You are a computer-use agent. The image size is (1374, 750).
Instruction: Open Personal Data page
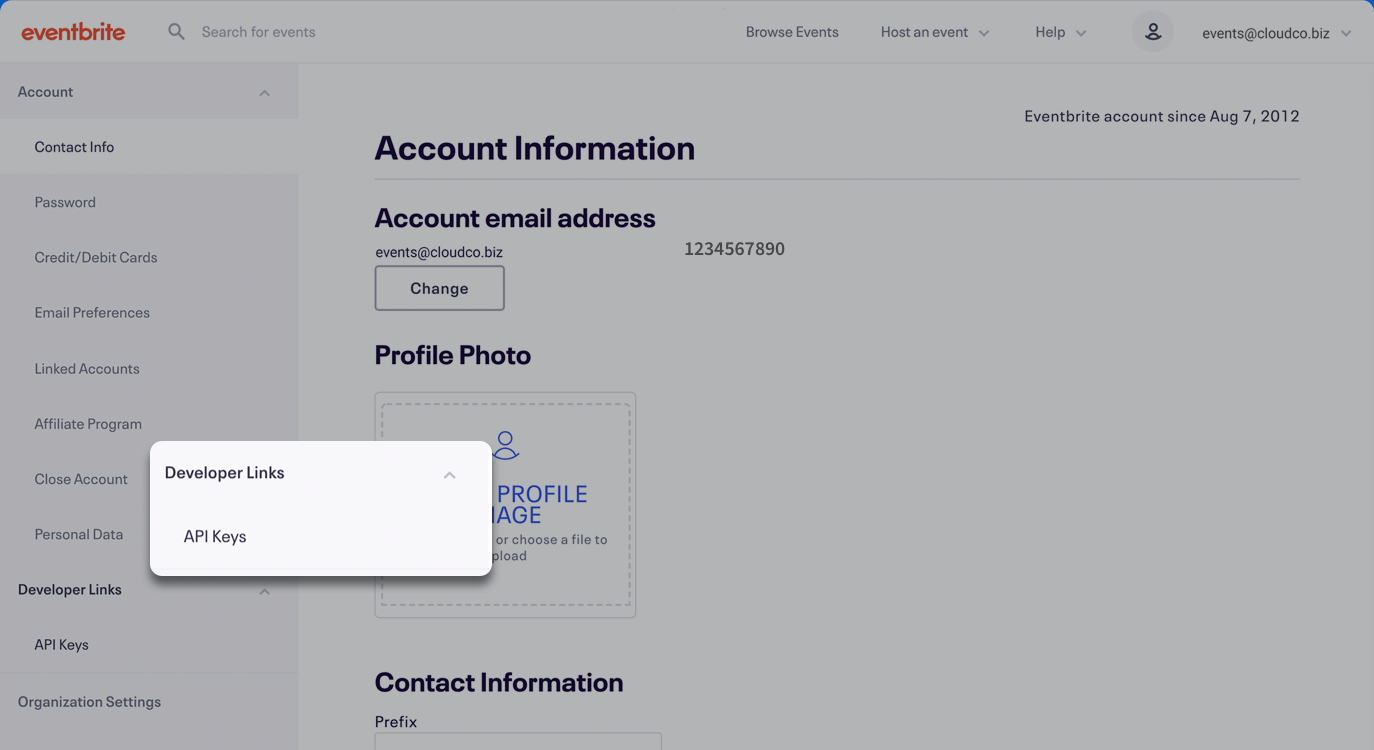tap(79, 534)
